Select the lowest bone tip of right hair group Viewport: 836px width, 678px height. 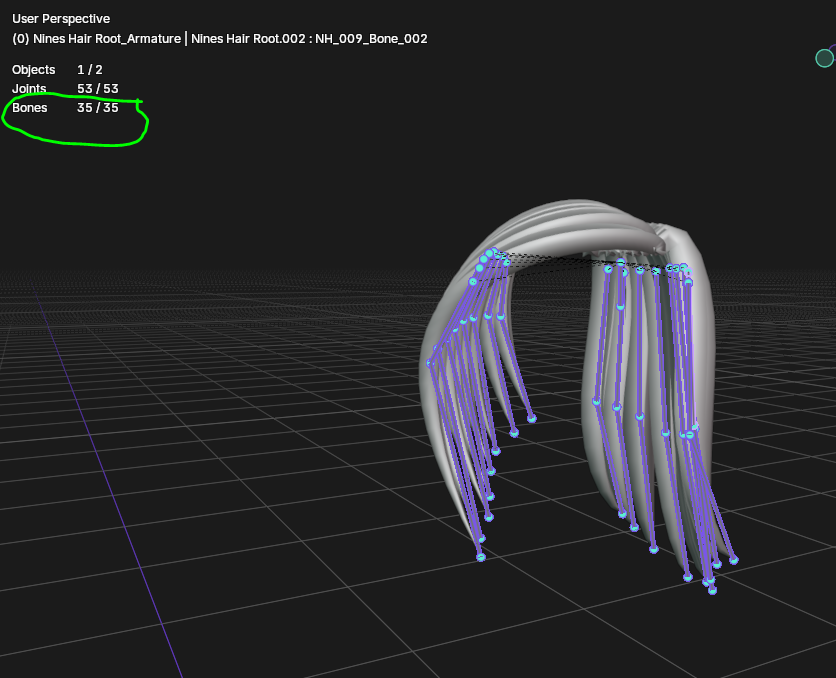tap(712, 590)
